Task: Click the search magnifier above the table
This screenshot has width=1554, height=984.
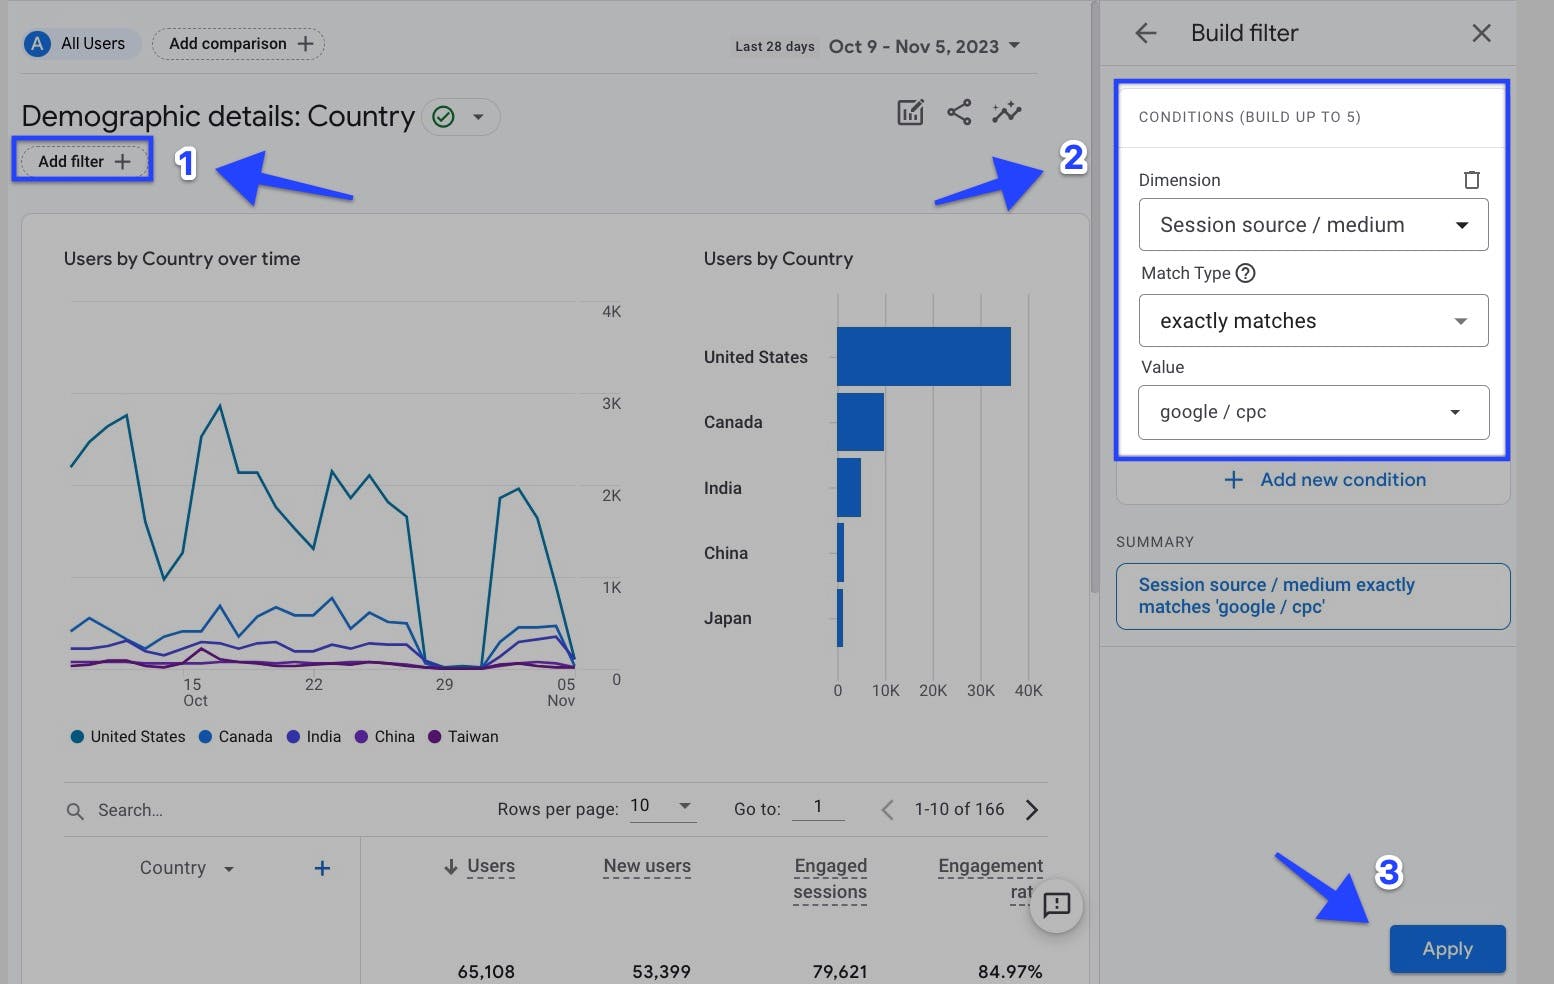Action: coord(76,810)
